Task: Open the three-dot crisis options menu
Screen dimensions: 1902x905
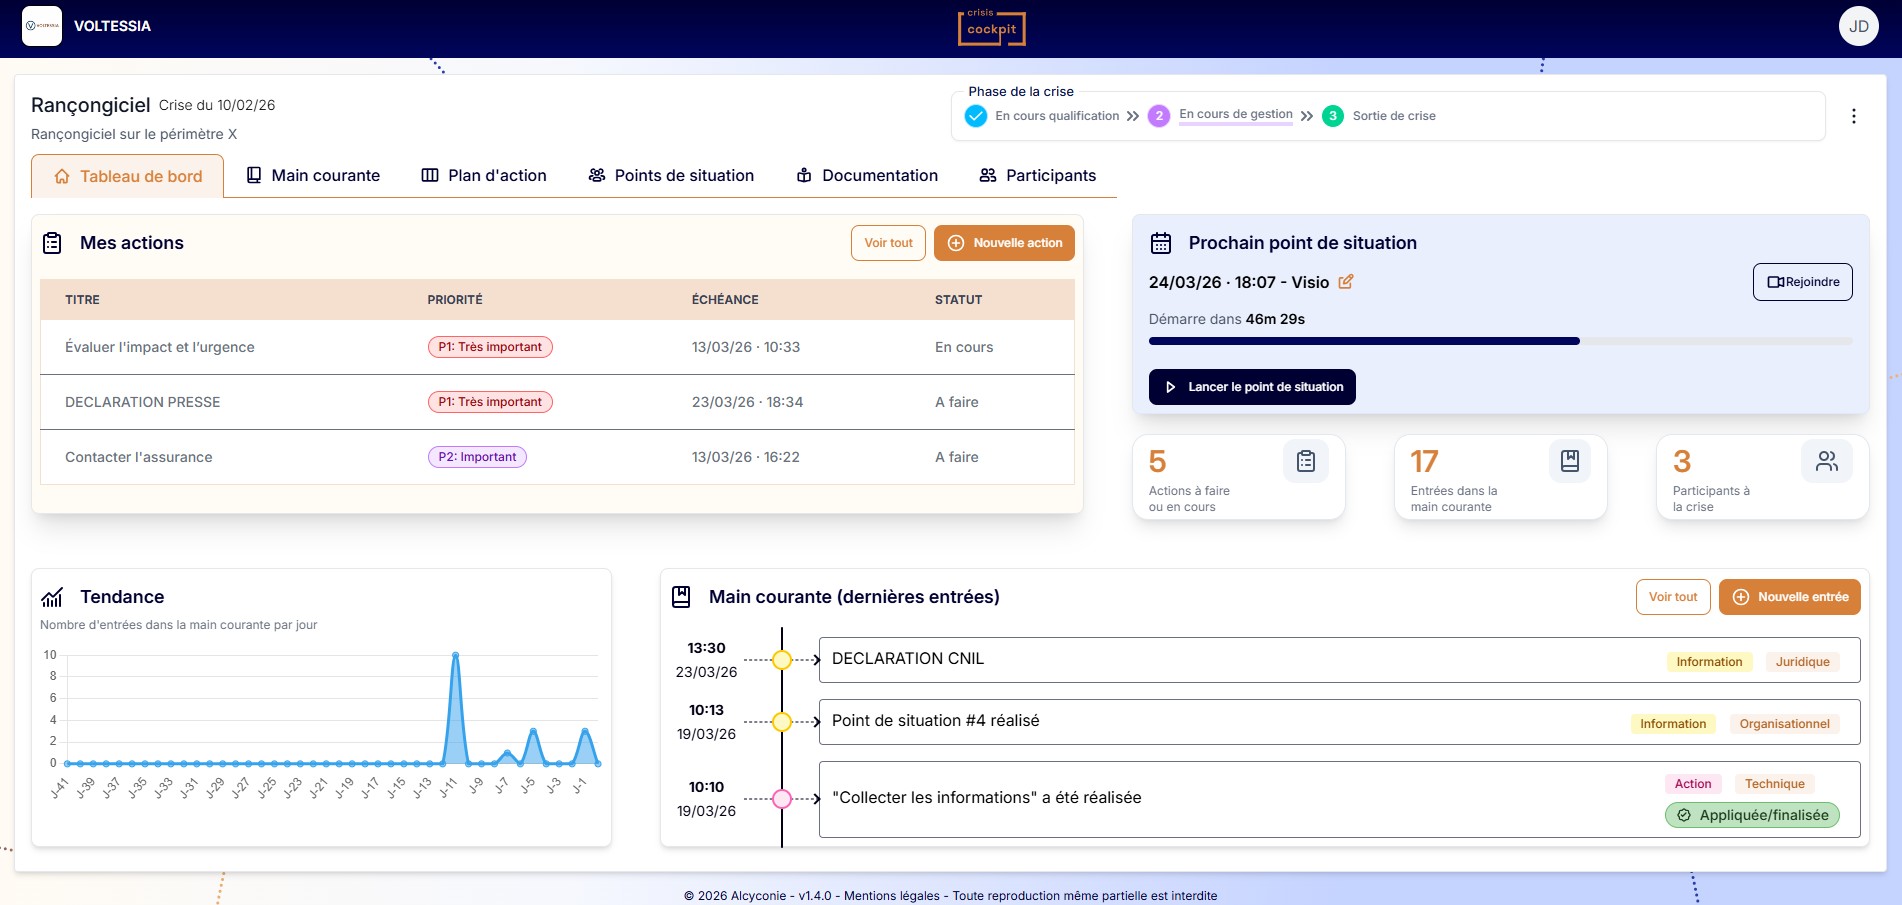Action: coord(1853,116)
